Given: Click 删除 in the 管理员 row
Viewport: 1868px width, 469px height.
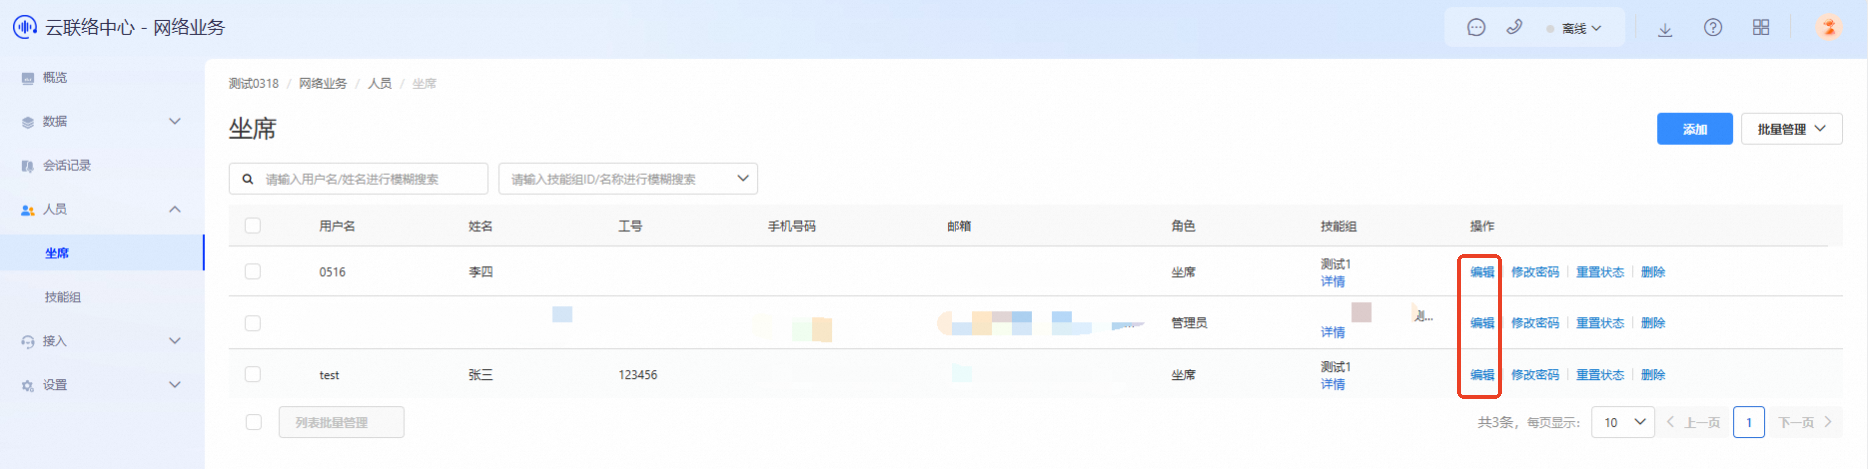Looking at the screenshot, I should tap(1653, 323).
